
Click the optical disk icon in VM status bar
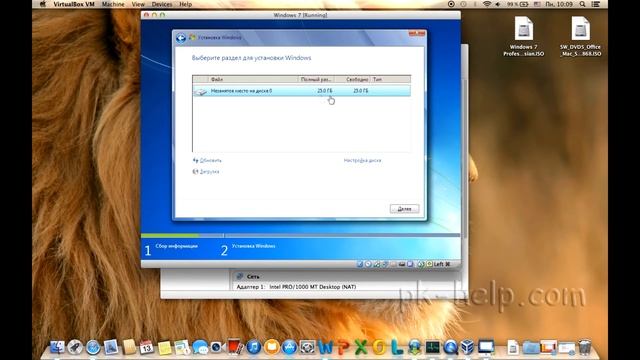(368, 264)
